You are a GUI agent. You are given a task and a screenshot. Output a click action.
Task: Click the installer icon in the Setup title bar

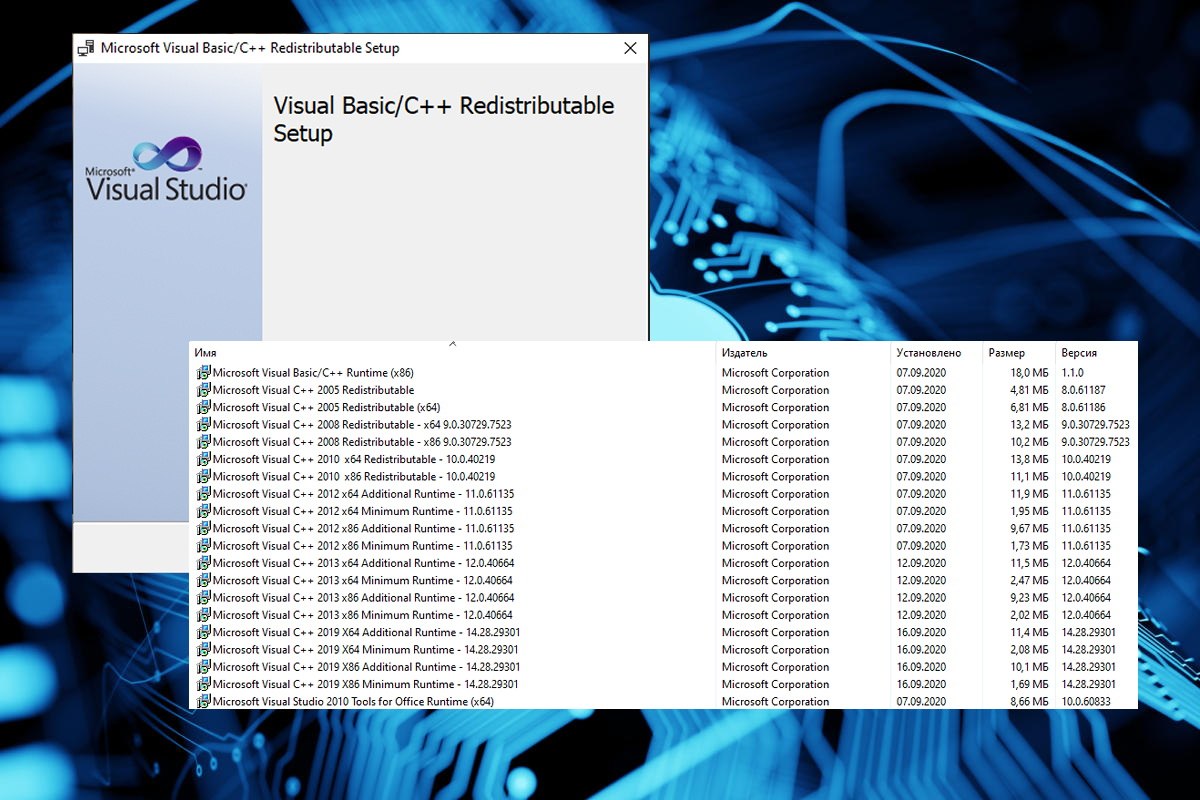point(86,48)
